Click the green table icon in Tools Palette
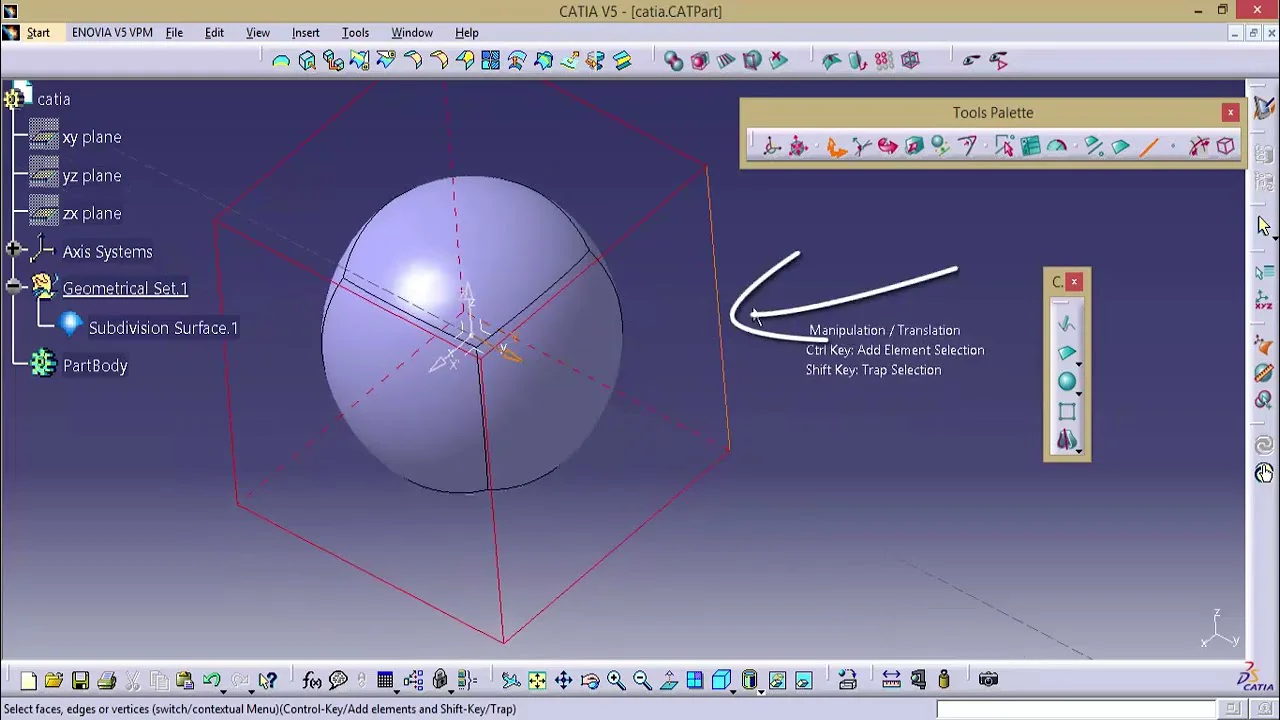The image size is (1280, 720). click(1030, 147)
